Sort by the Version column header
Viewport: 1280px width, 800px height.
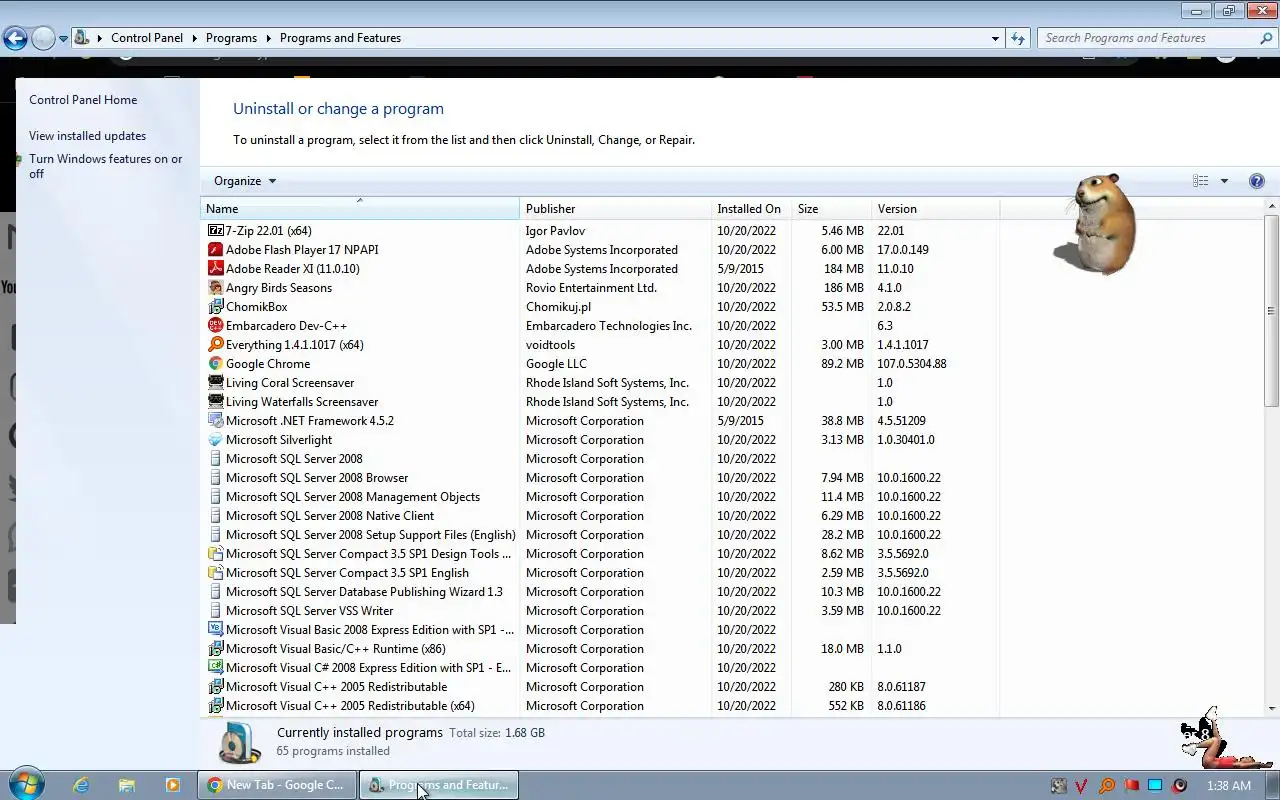pyautogui.click(x=935, y=209)
